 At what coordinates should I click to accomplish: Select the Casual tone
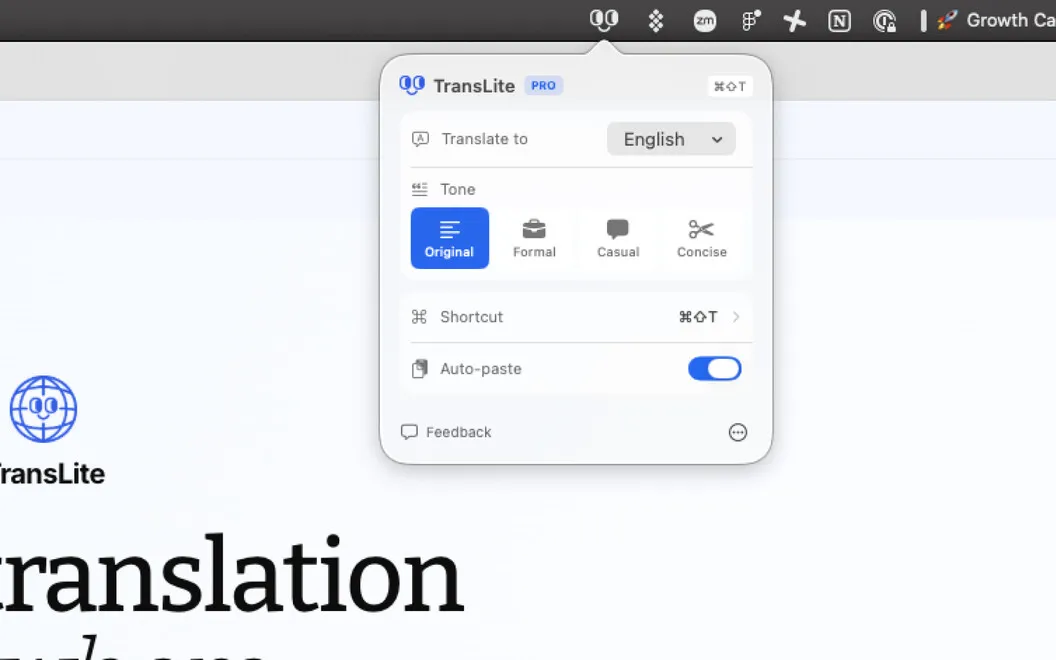[x=618, y=238]
